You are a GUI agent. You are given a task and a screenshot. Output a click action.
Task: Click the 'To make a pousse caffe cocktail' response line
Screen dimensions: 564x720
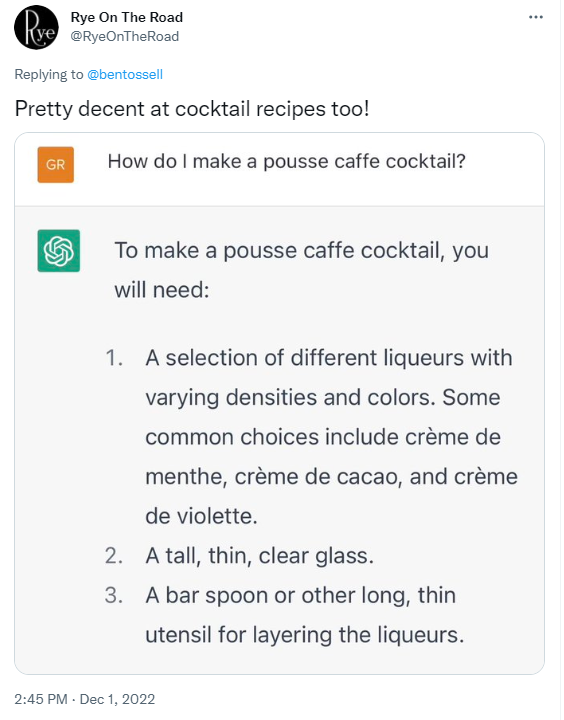click(301, 251)
